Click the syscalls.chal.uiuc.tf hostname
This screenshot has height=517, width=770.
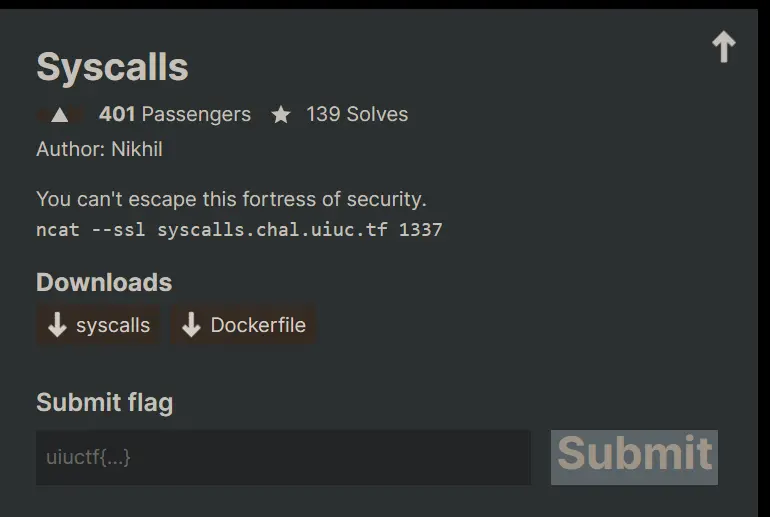pos(273,229)
